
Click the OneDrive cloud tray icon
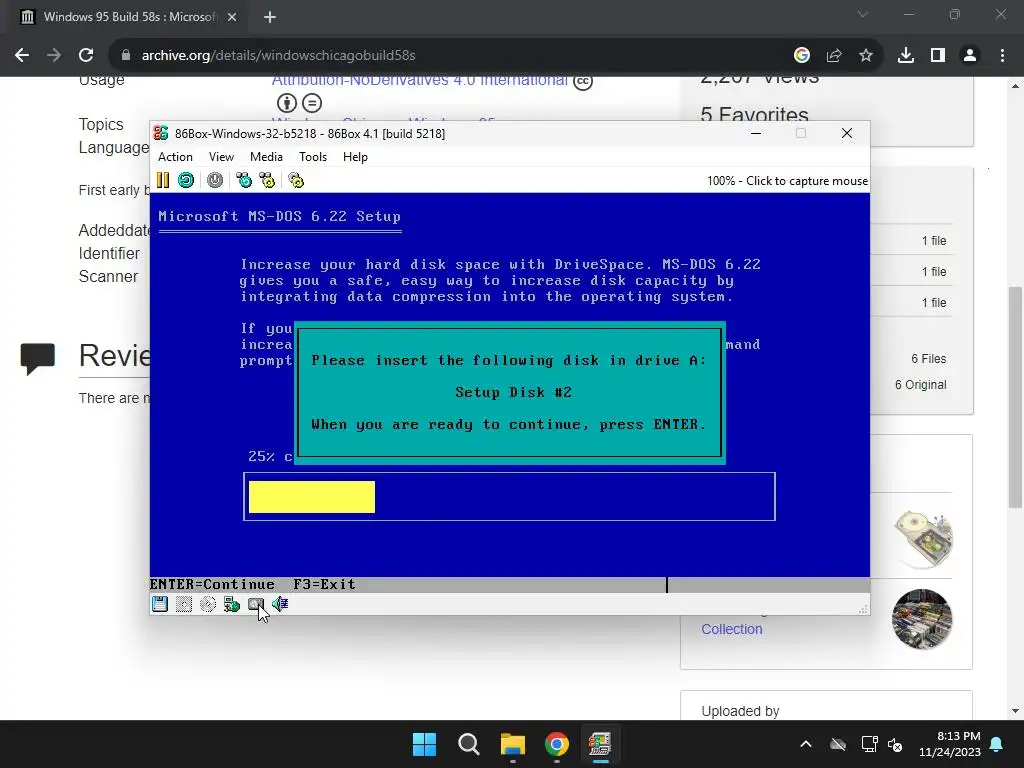[x=838, y=744]
